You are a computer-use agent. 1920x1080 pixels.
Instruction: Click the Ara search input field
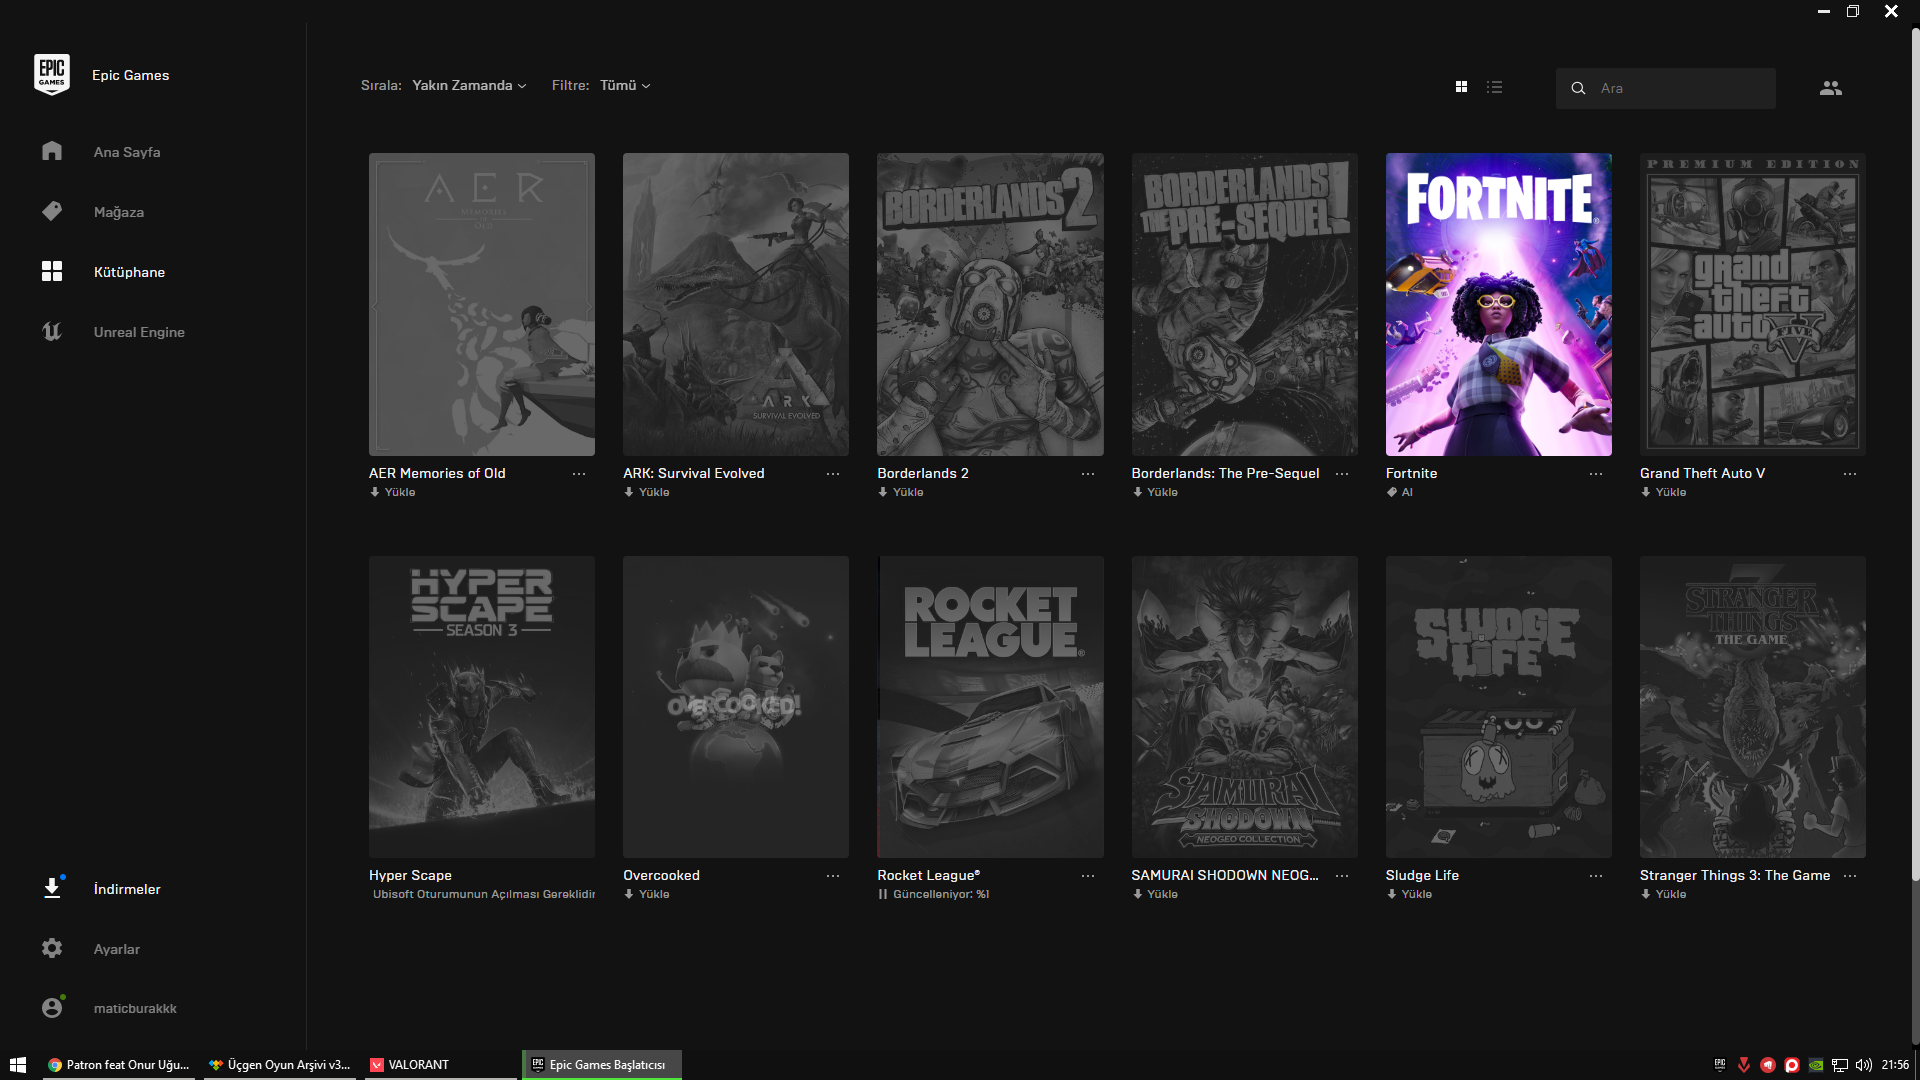(x=1666, y=88)
